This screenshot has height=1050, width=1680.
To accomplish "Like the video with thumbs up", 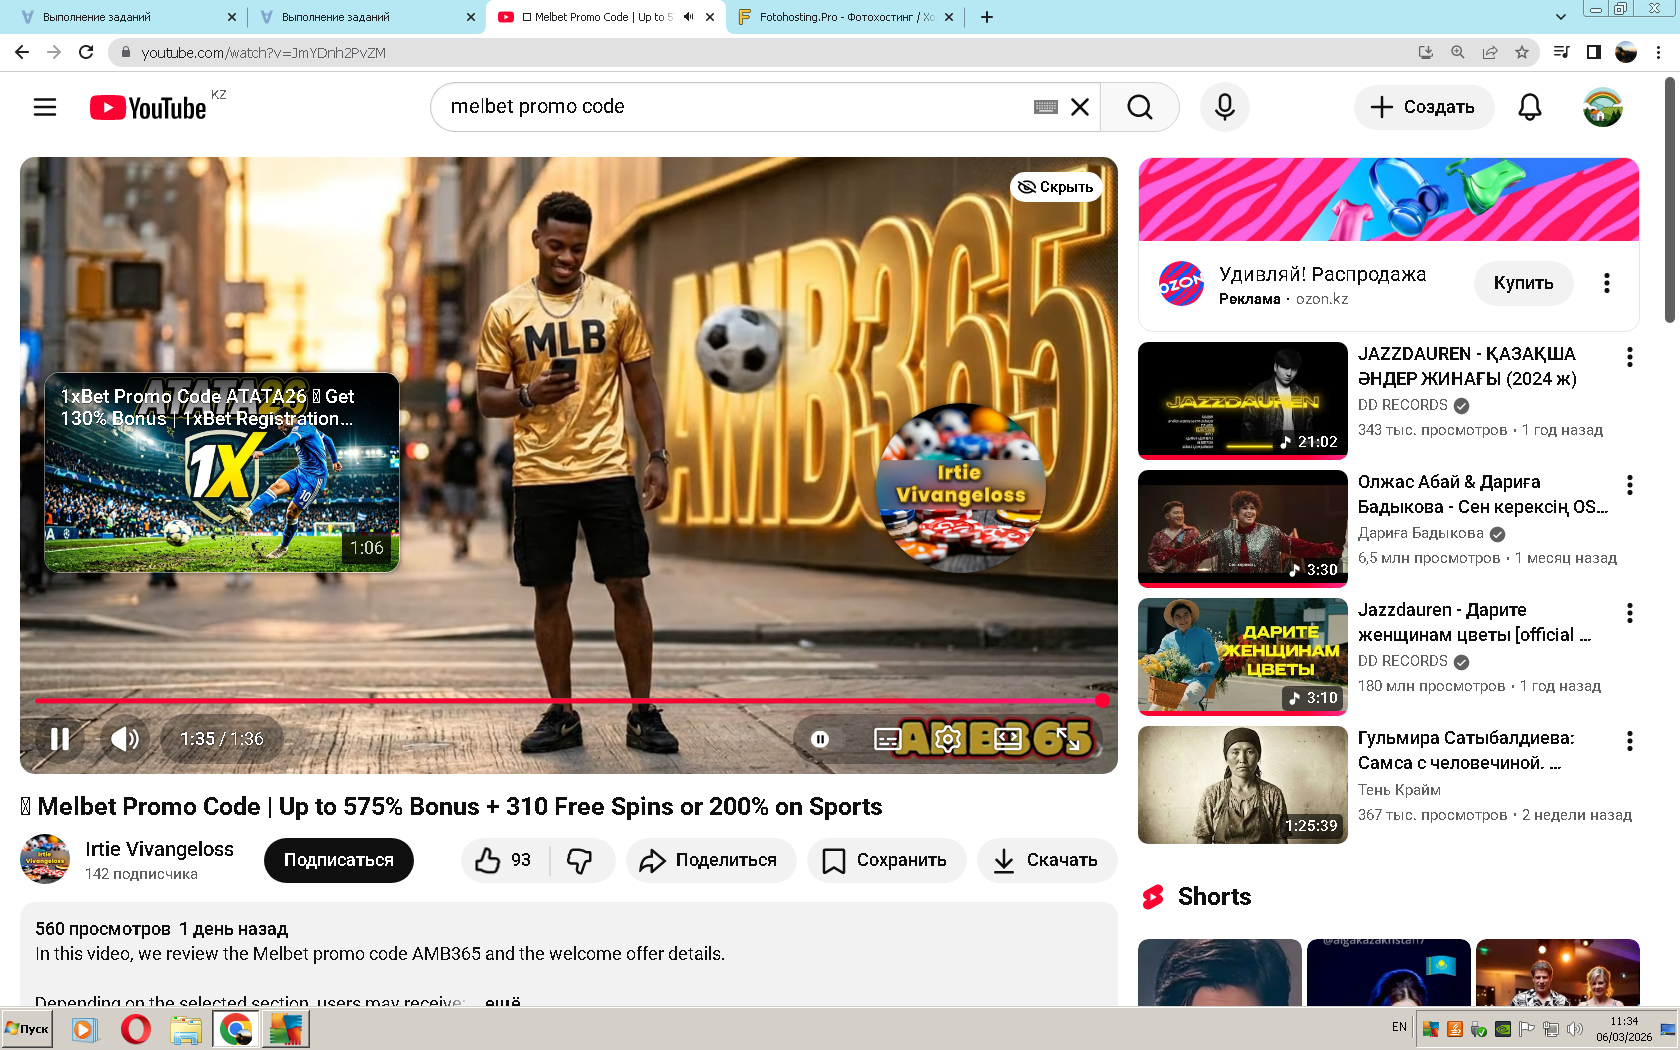I will coord(505,860).
